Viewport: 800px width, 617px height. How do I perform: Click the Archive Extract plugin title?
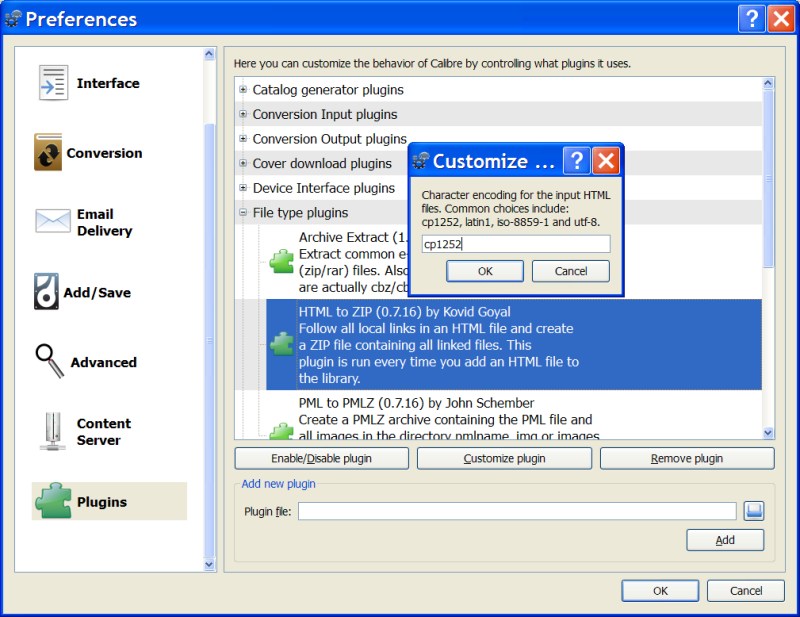[353, 237]
